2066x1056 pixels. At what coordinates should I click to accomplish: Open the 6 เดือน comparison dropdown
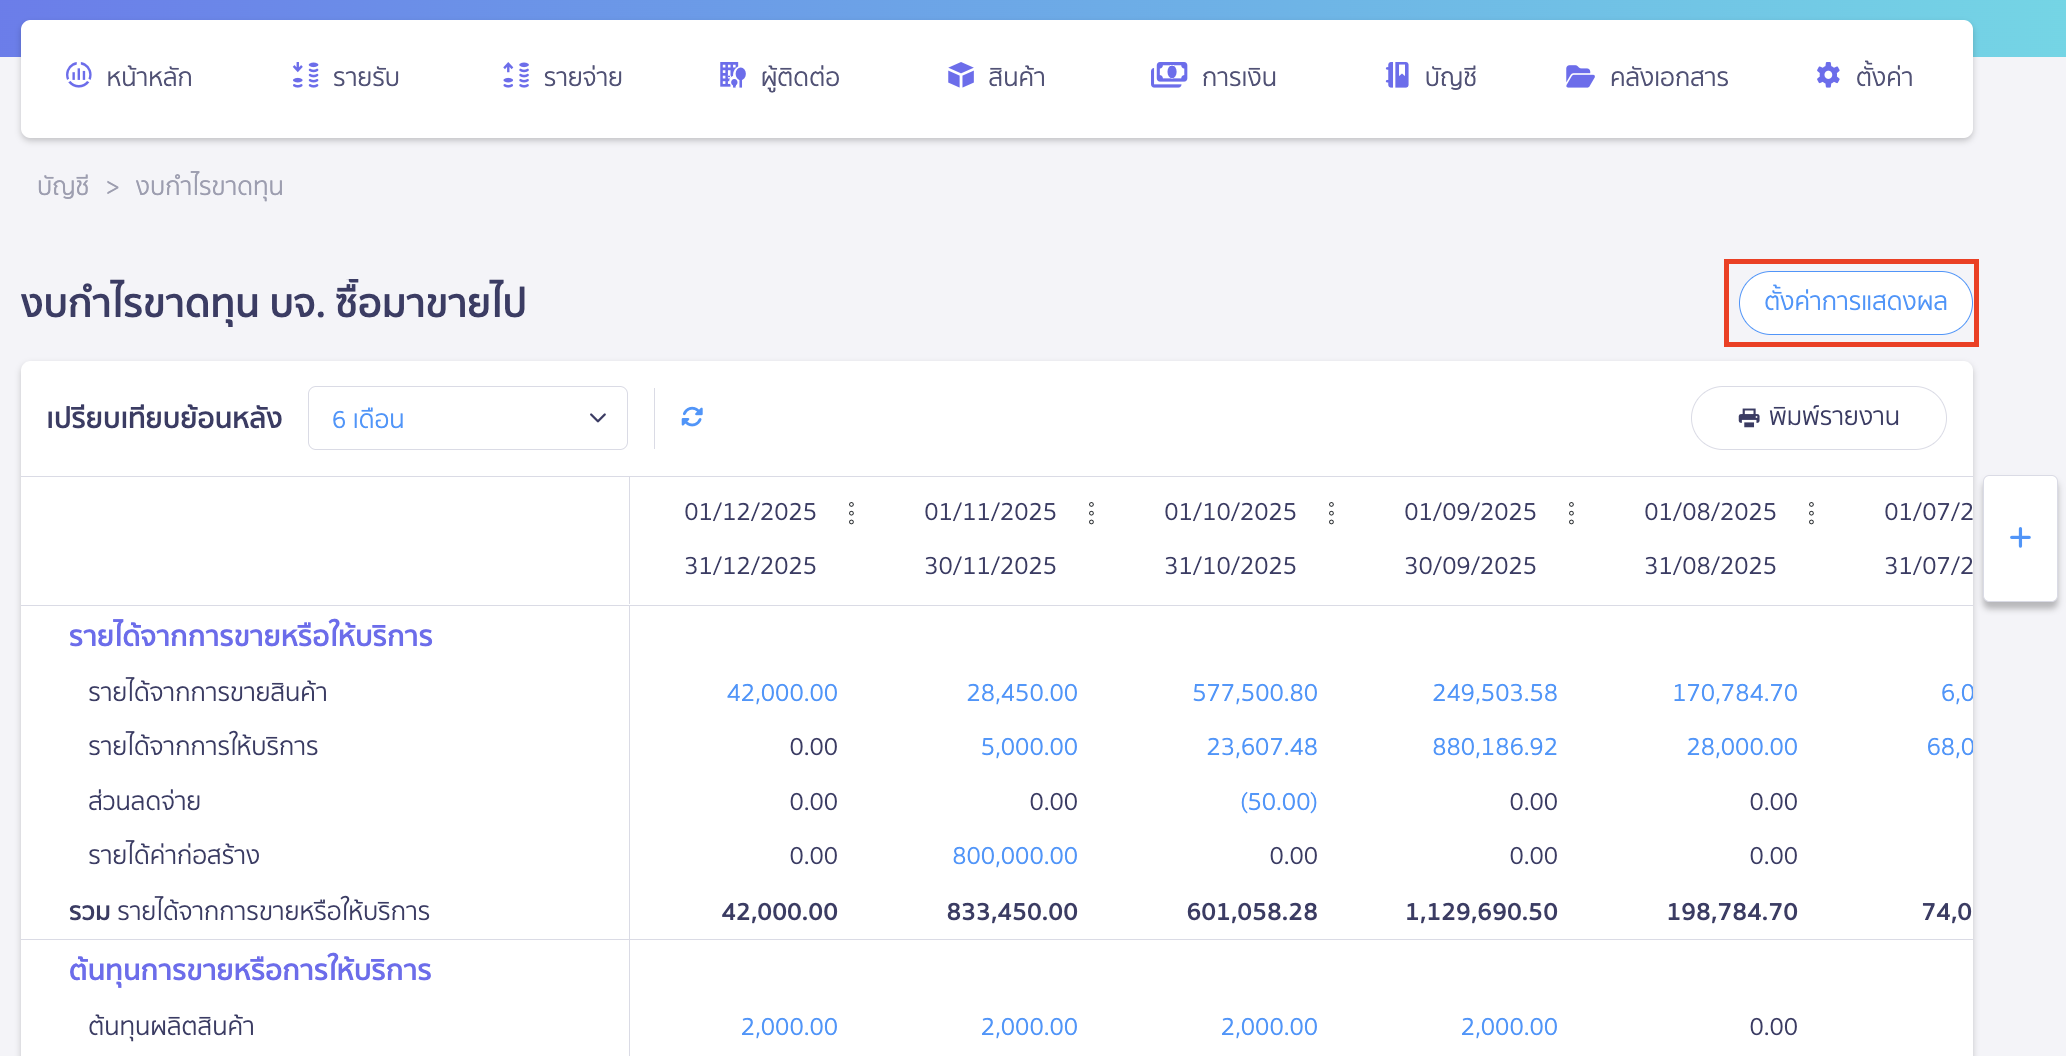467,418
